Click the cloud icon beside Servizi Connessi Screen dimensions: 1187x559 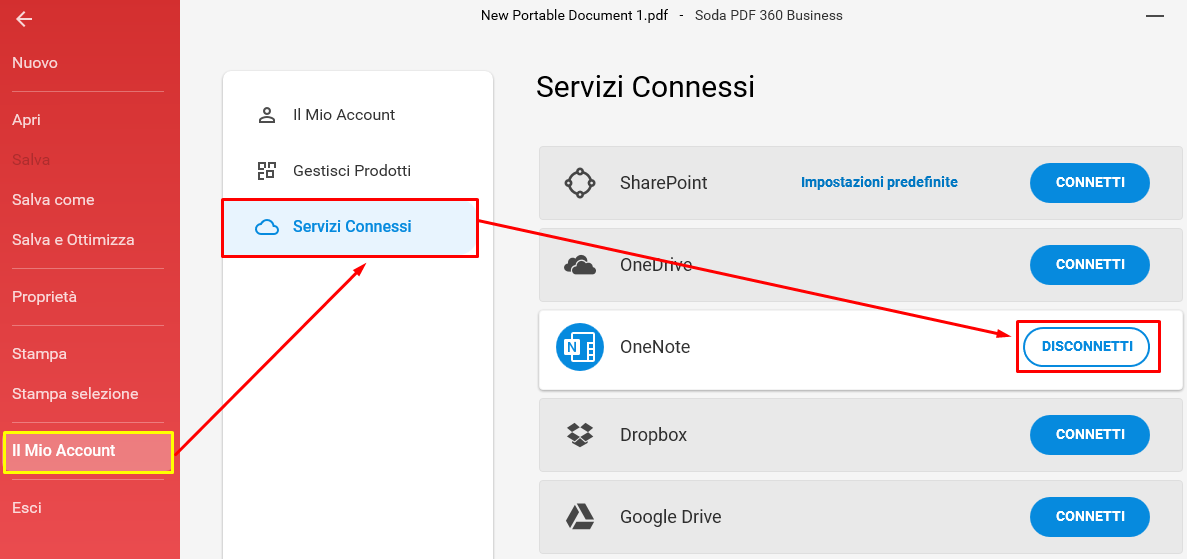266,226
